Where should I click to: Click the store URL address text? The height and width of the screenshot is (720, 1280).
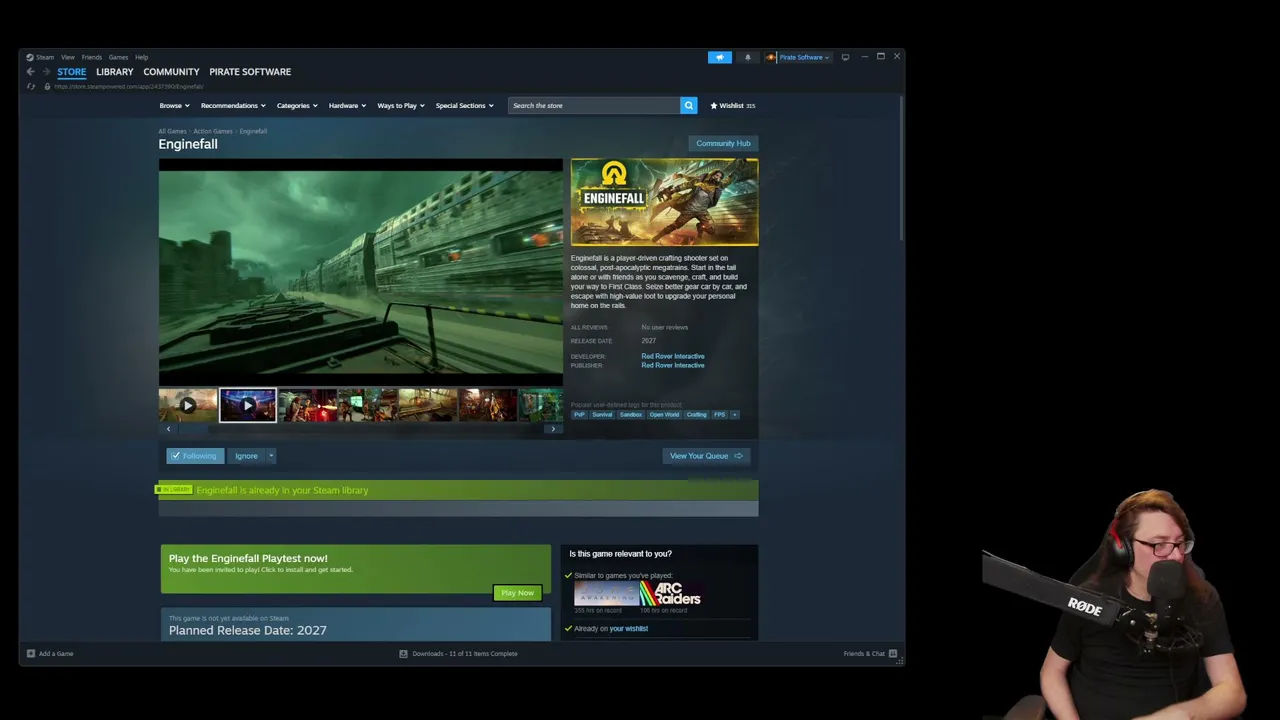129,87
